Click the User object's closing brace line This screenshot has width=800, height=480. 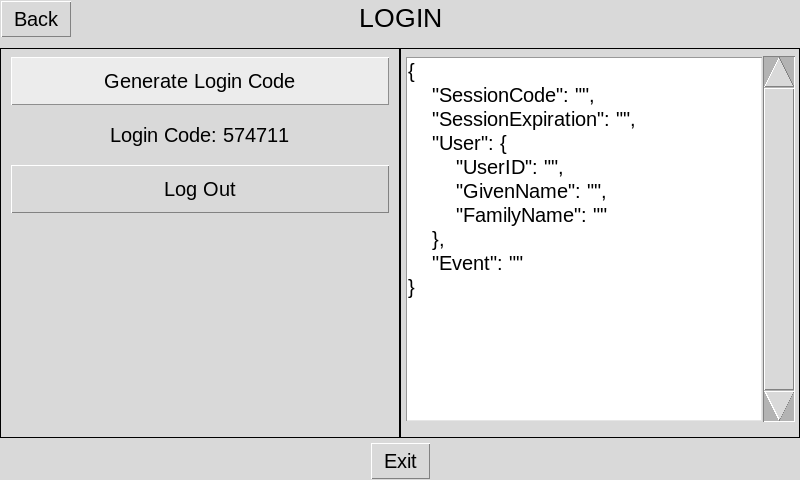pyautogui.click(x=437, y=240)
